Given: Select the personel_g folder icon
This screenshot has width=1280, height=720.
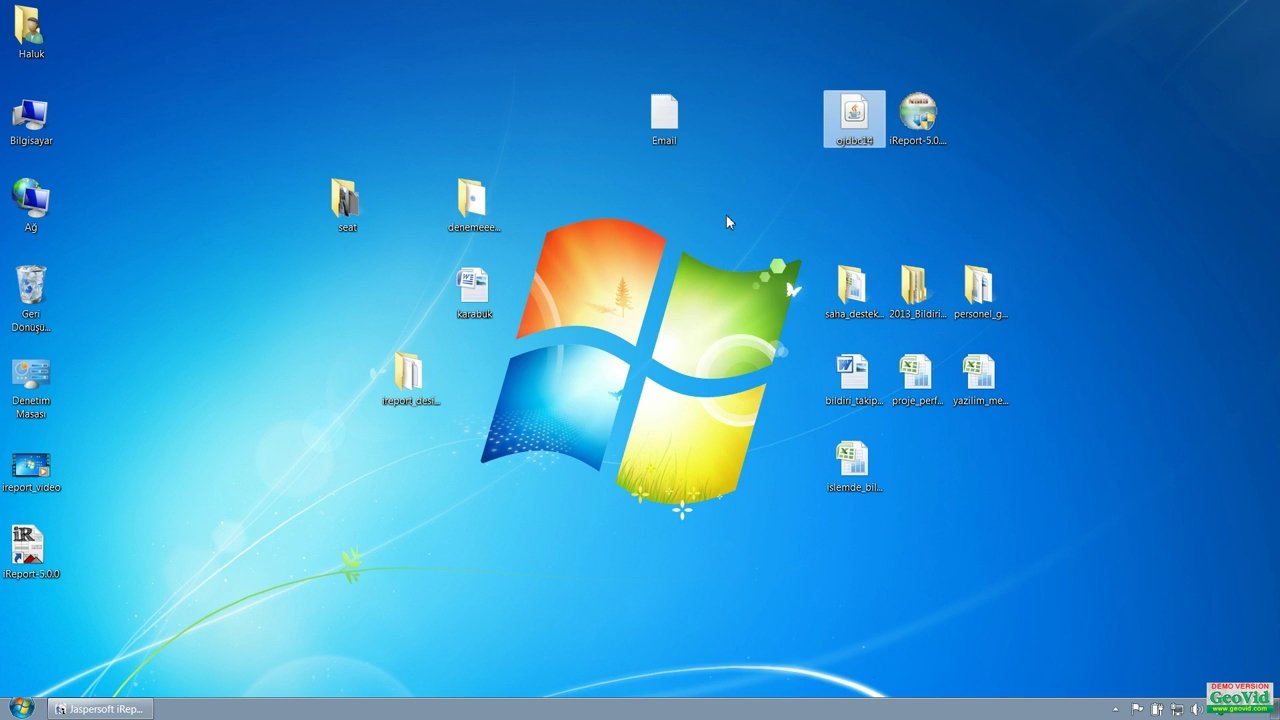Looking at the screenshot, I should (978, 285).
